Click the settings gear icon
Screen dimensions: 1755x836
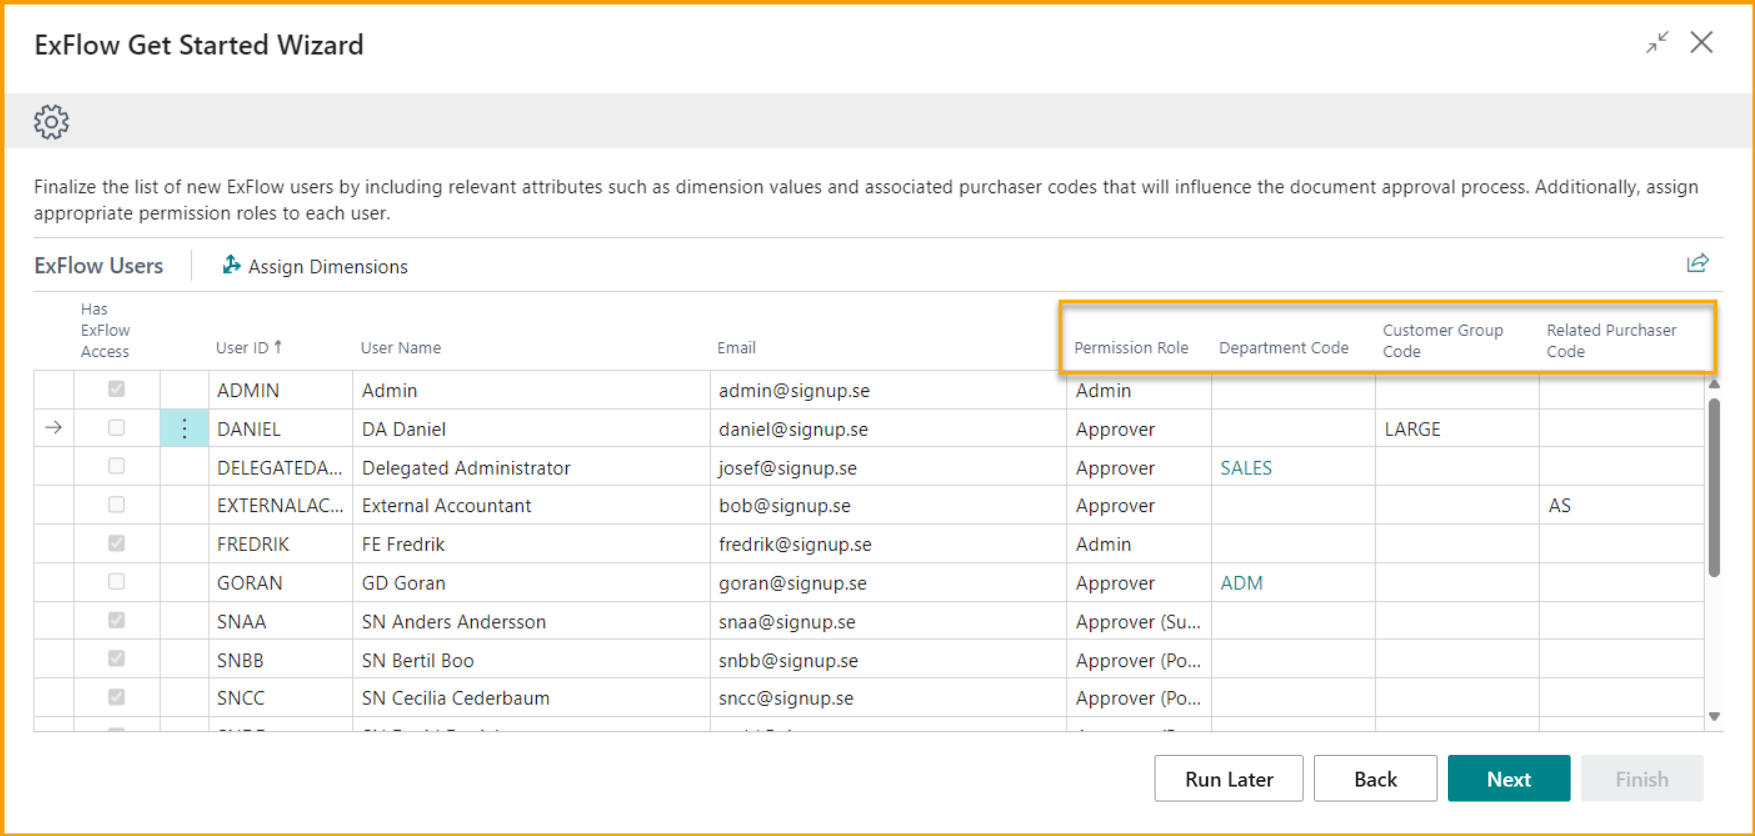point(51,122)
